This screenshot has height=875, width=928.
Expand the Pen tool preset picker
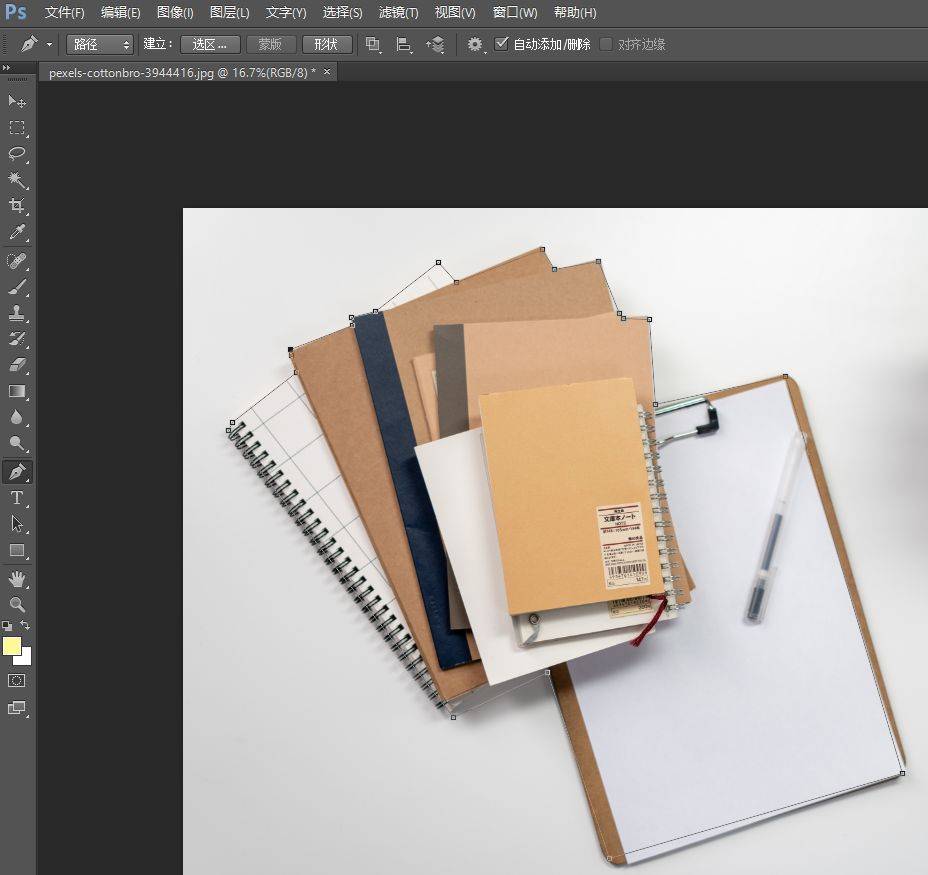(x=37, y=44)
